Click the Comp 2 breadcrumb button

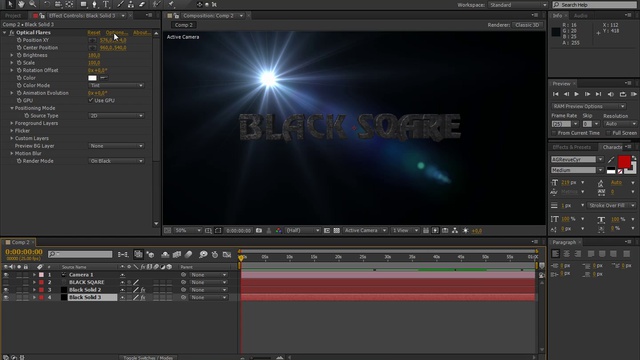[x=184, y=25]
